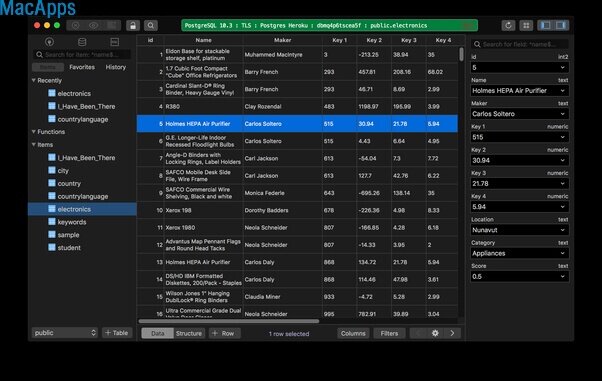Viewport: 602px width, 381px height.
Task: Switch to the Favorites tab
Action: tap(82, 67)
